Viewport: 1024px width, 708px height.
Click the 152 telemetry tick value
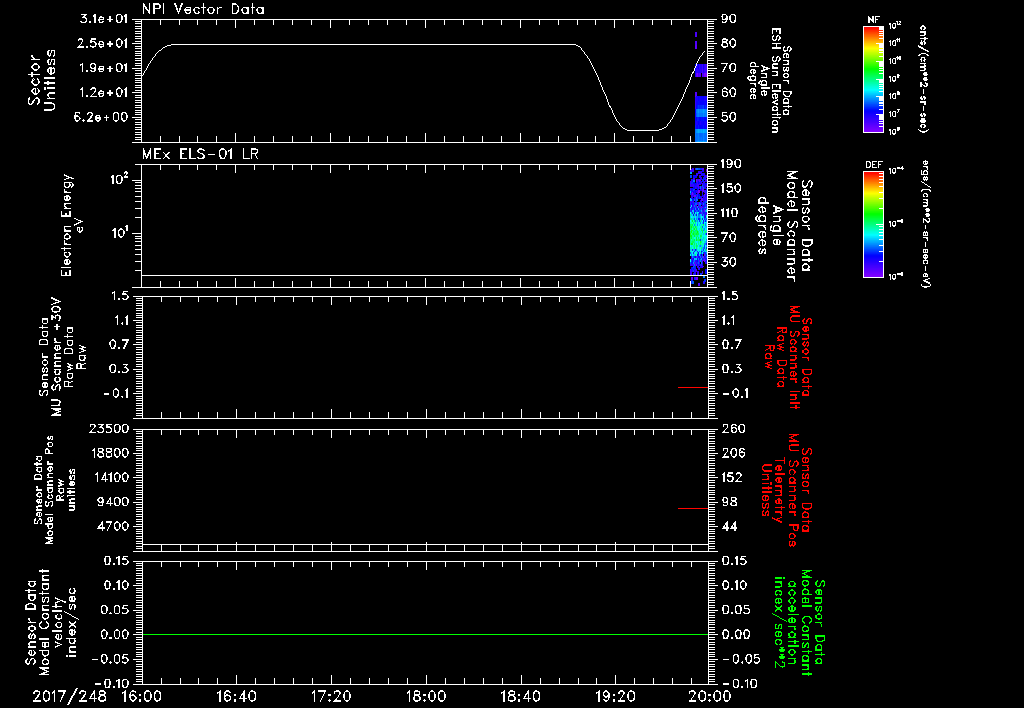point(733,477)
